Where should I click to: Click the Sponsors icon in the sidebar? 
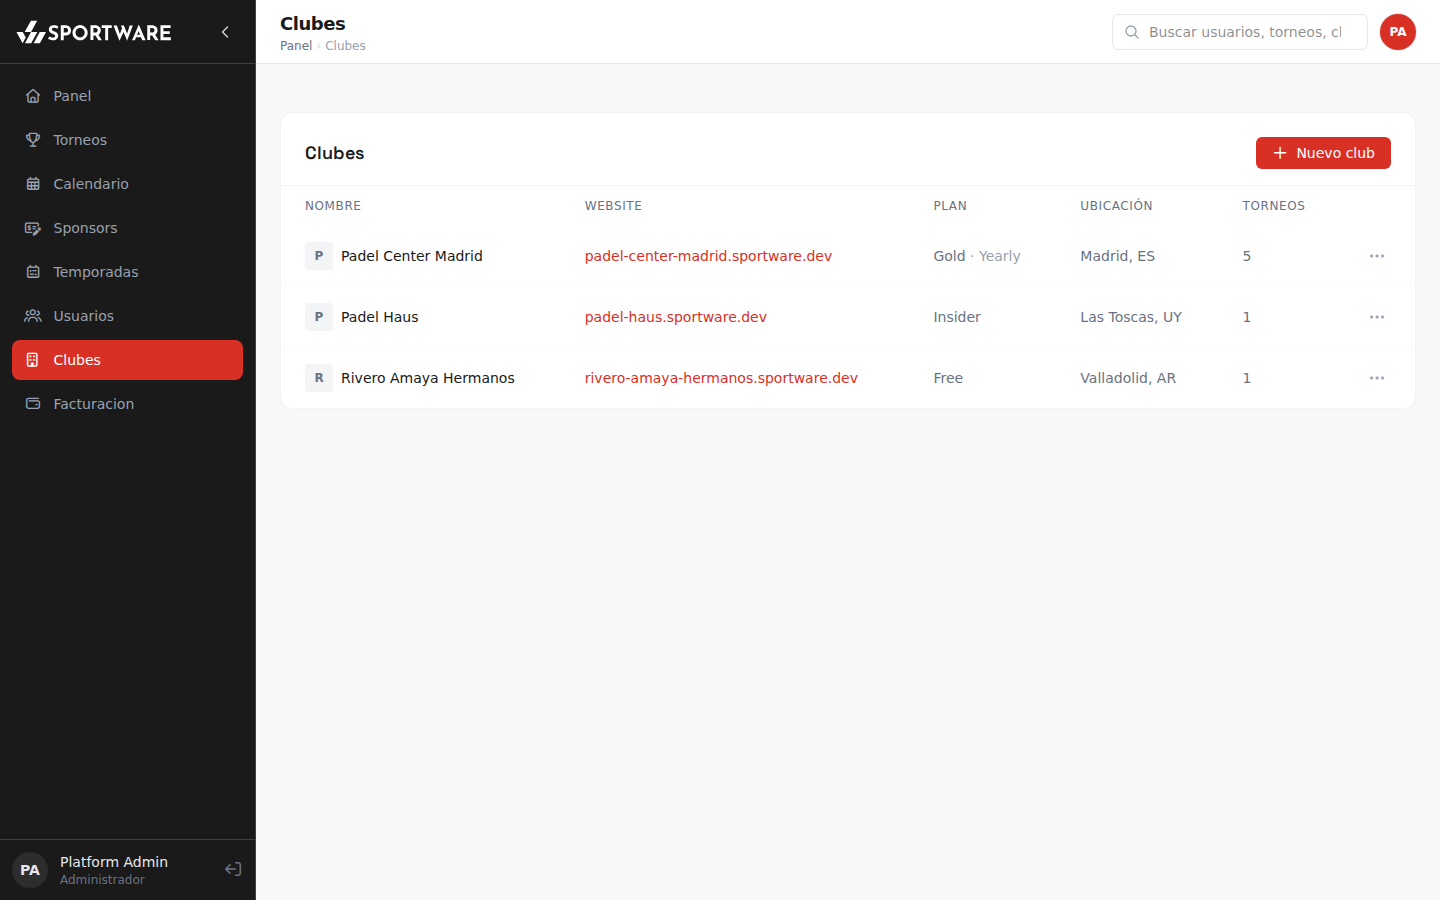[x=33, y=228]
